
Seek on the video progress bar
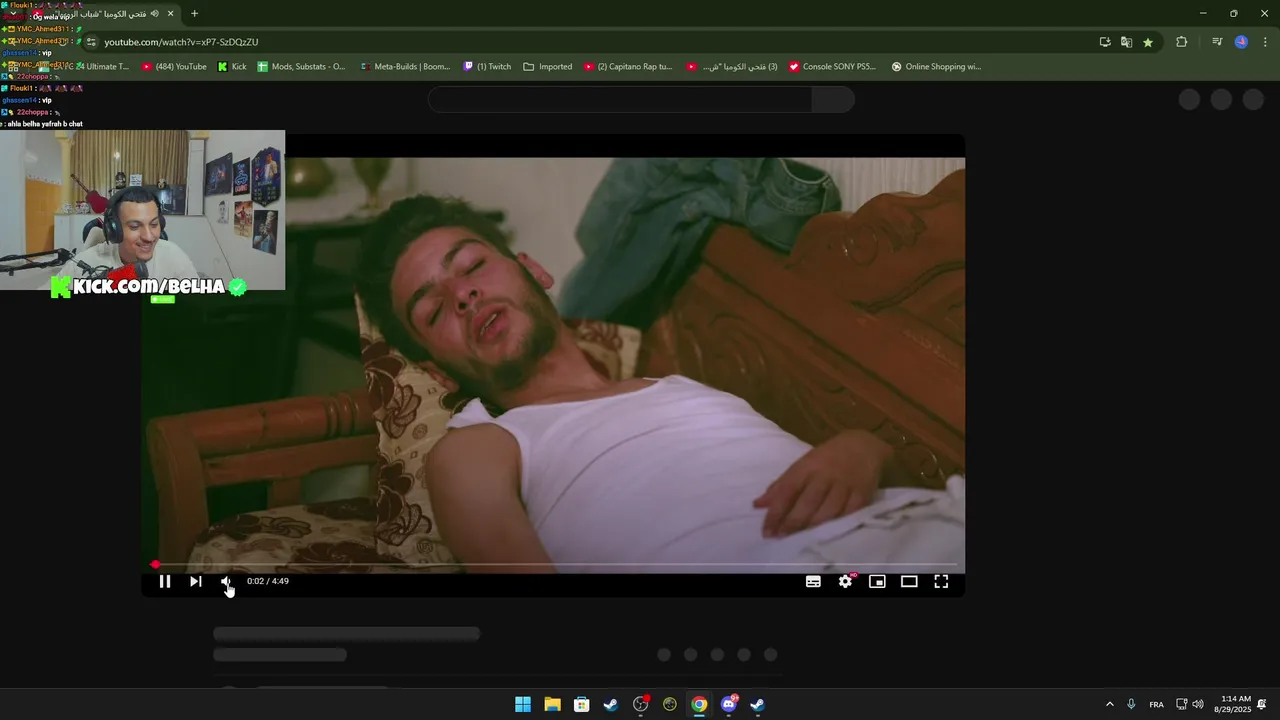(553, 565)
